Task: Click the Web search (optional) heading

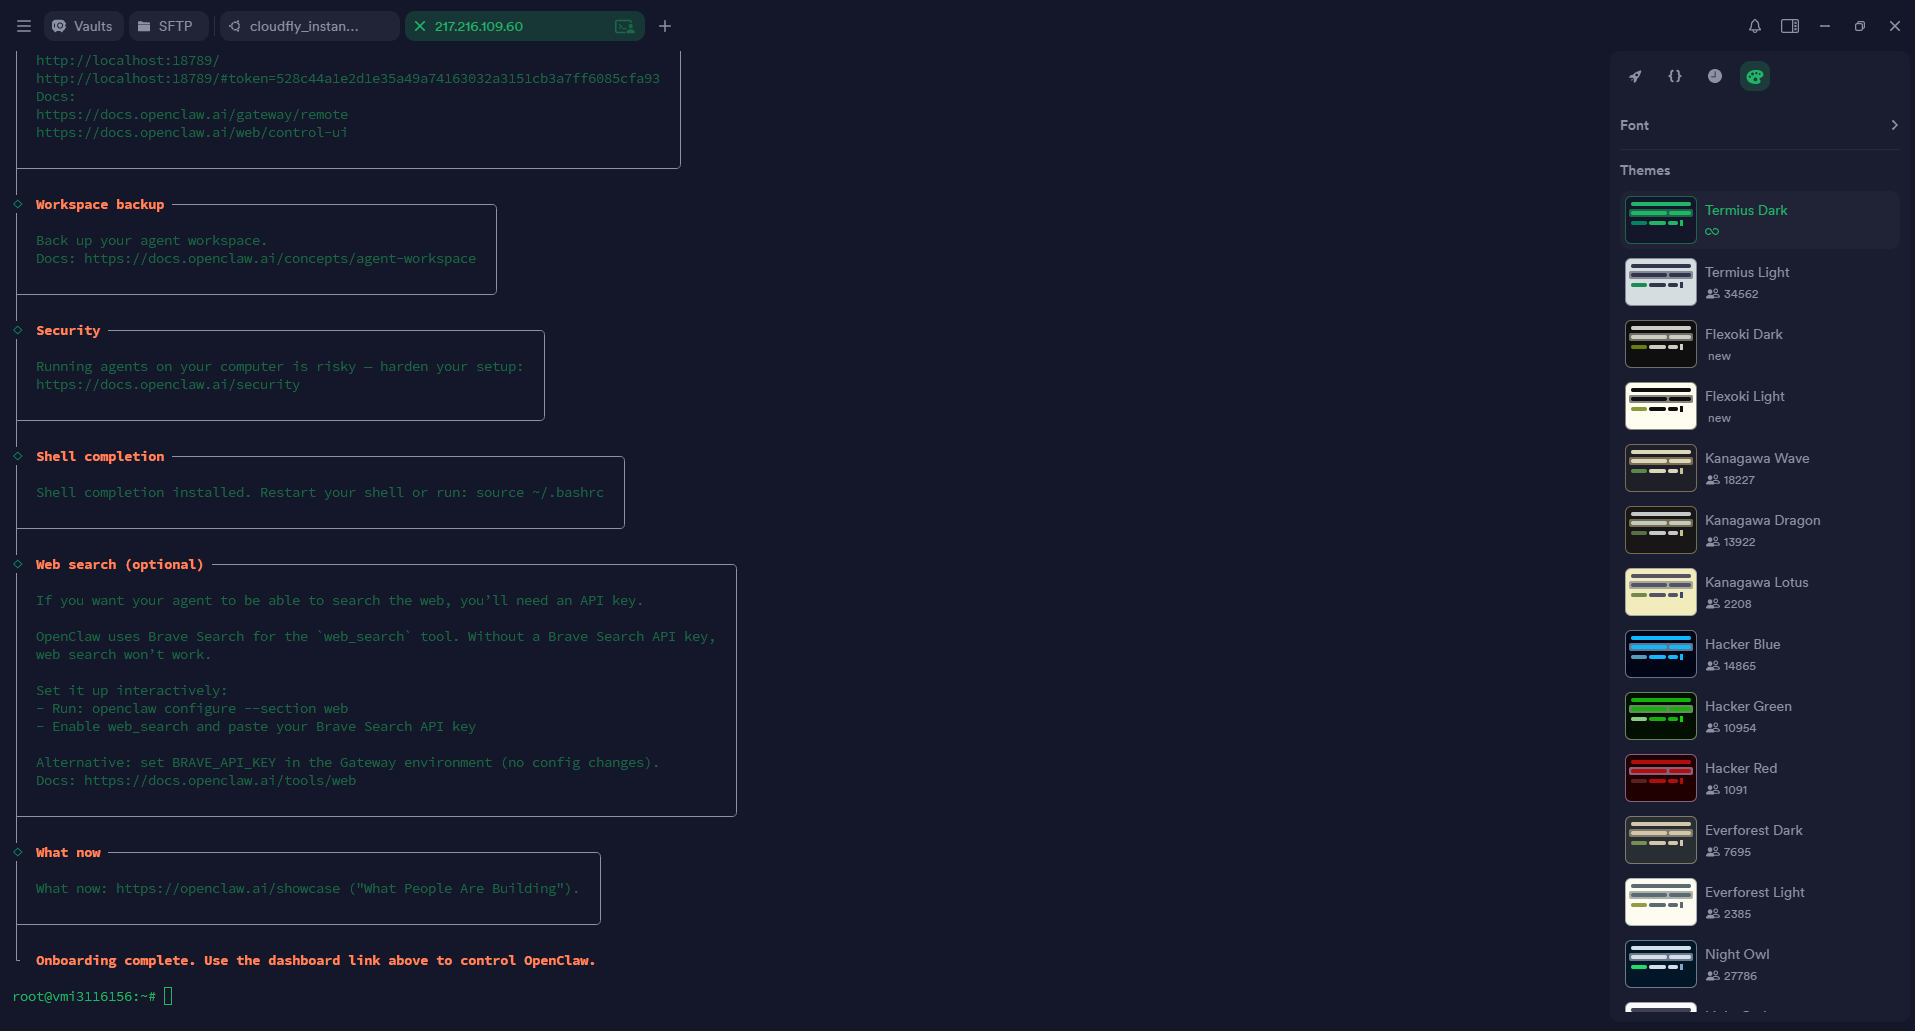Action: pos(120,564)
